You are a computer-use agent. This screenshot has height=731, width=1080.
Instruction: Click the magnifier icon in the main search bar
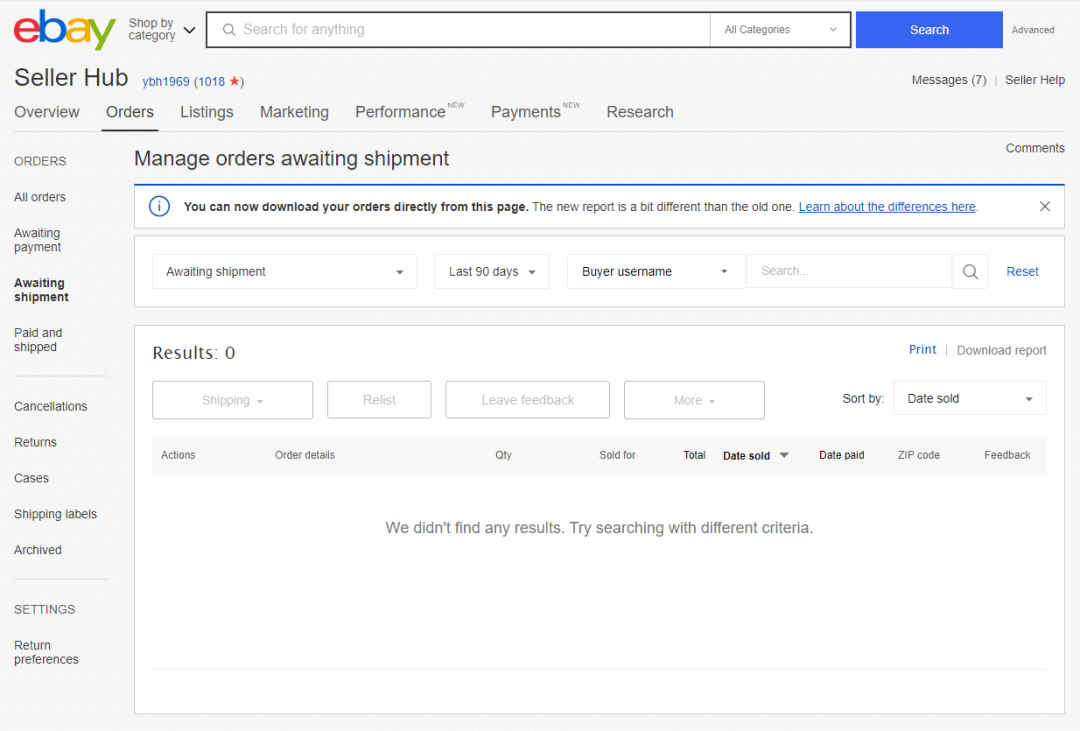[229, 30]
